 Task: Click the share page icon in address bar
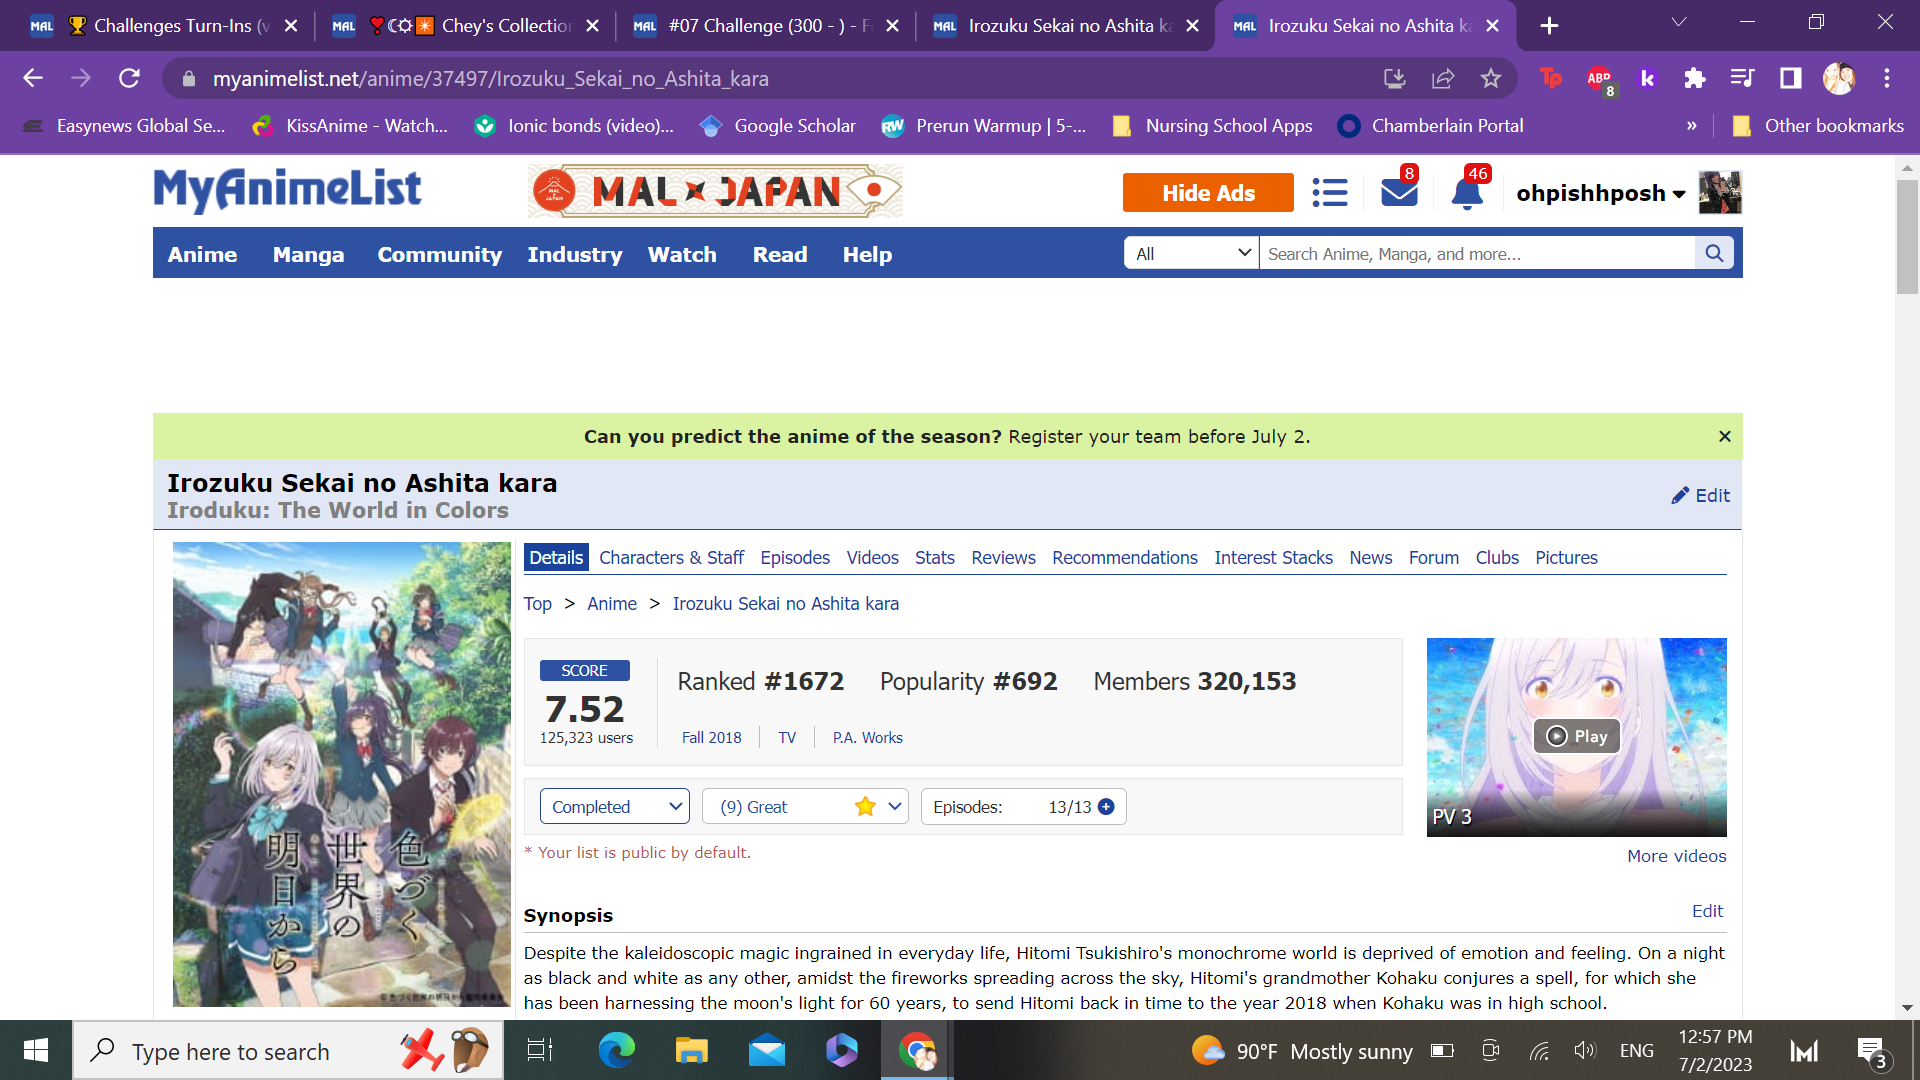(1443, 78)
